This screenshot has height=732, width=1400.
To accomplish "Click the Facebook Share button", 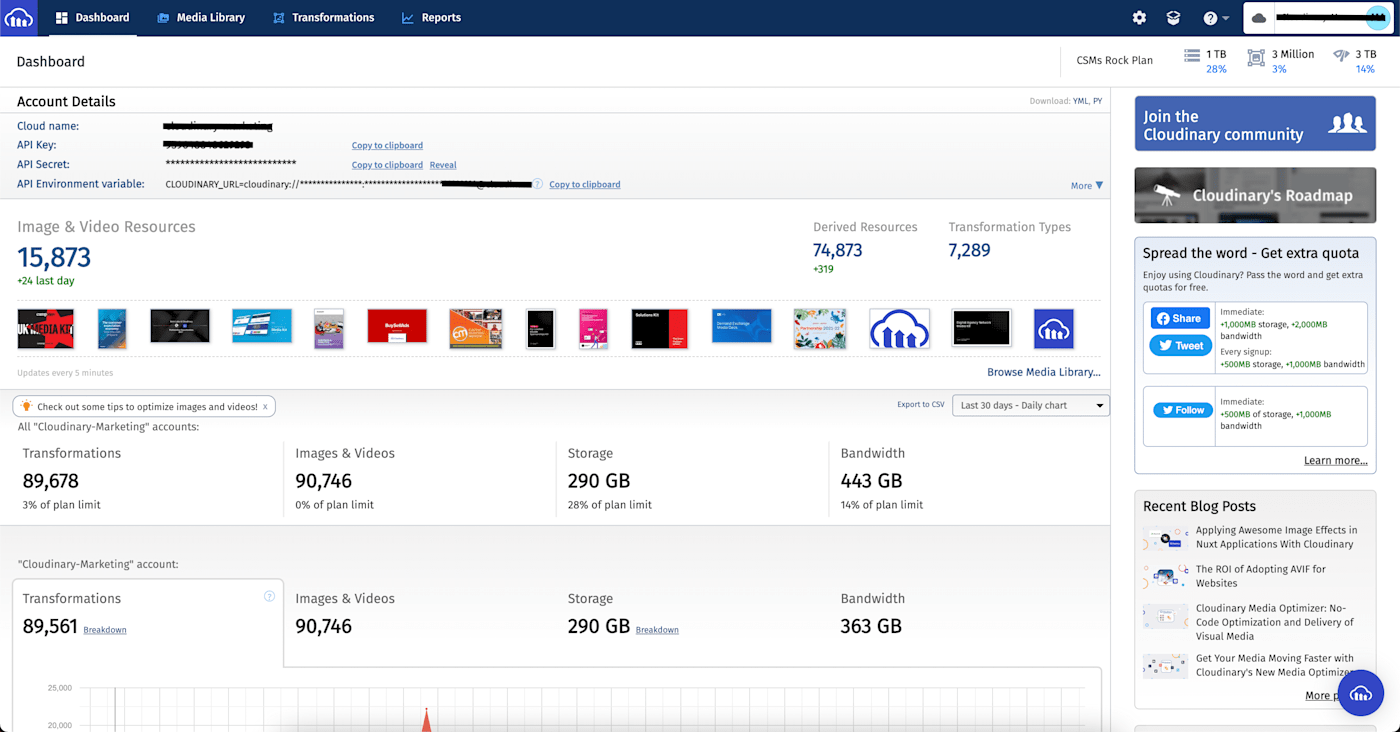I will click(1180, 319).
